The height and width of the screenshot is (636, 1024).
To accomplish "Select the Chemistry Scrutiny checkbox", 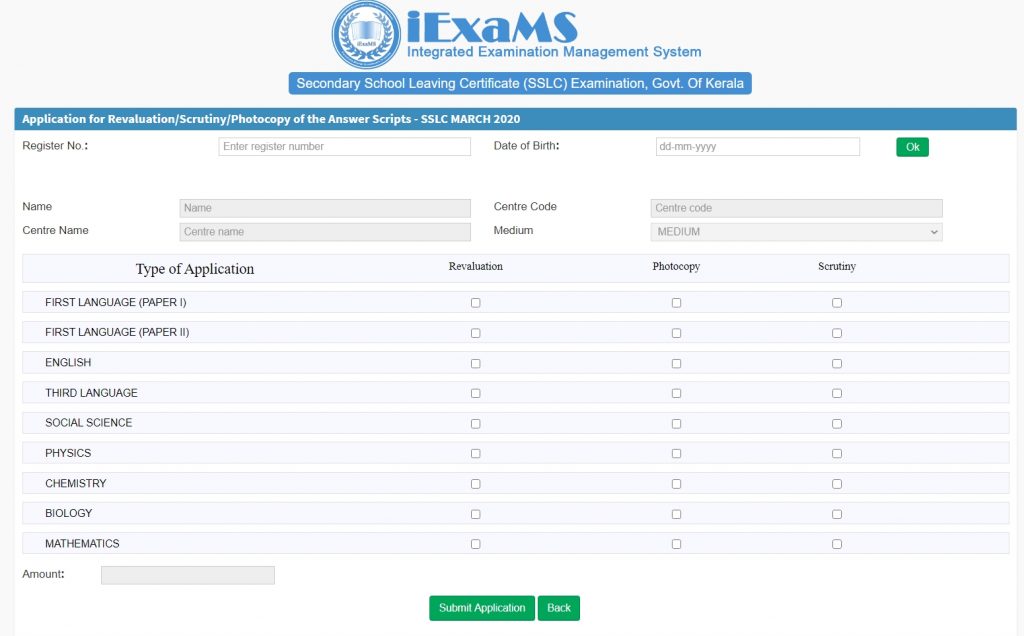I will 837,484.
